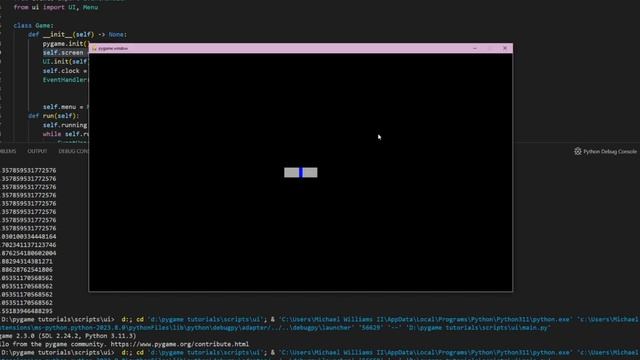The image size is (640, 360).
Task: Click the blue slider handle in pygame window
Action: click(301, 172)
